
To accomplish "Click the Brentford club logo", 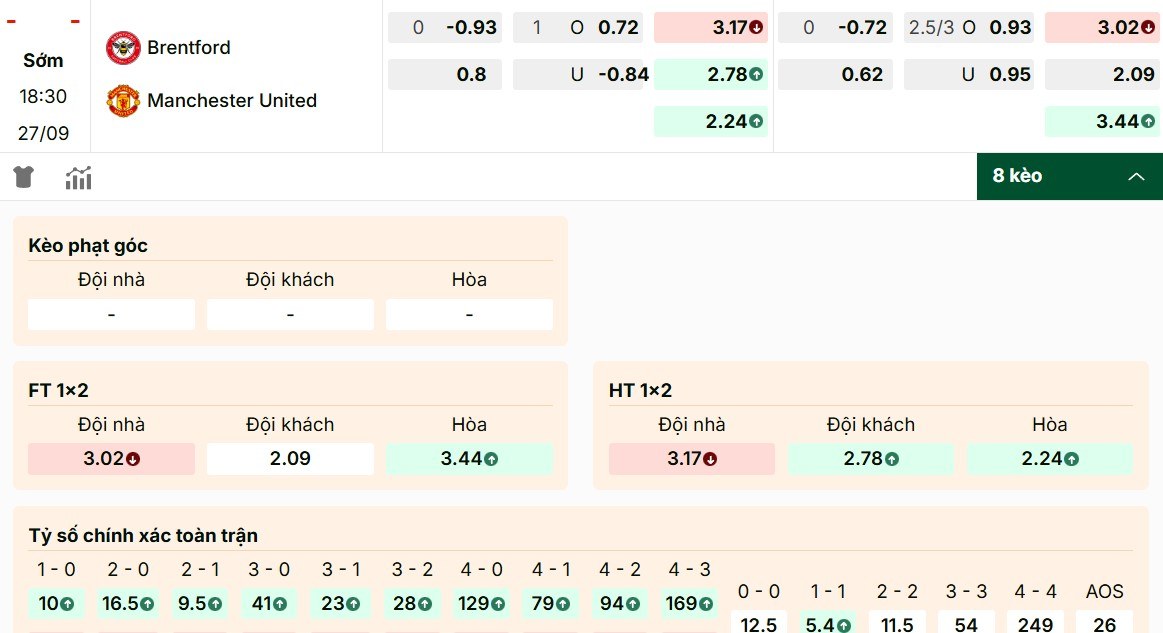I will tap(122, 46).
